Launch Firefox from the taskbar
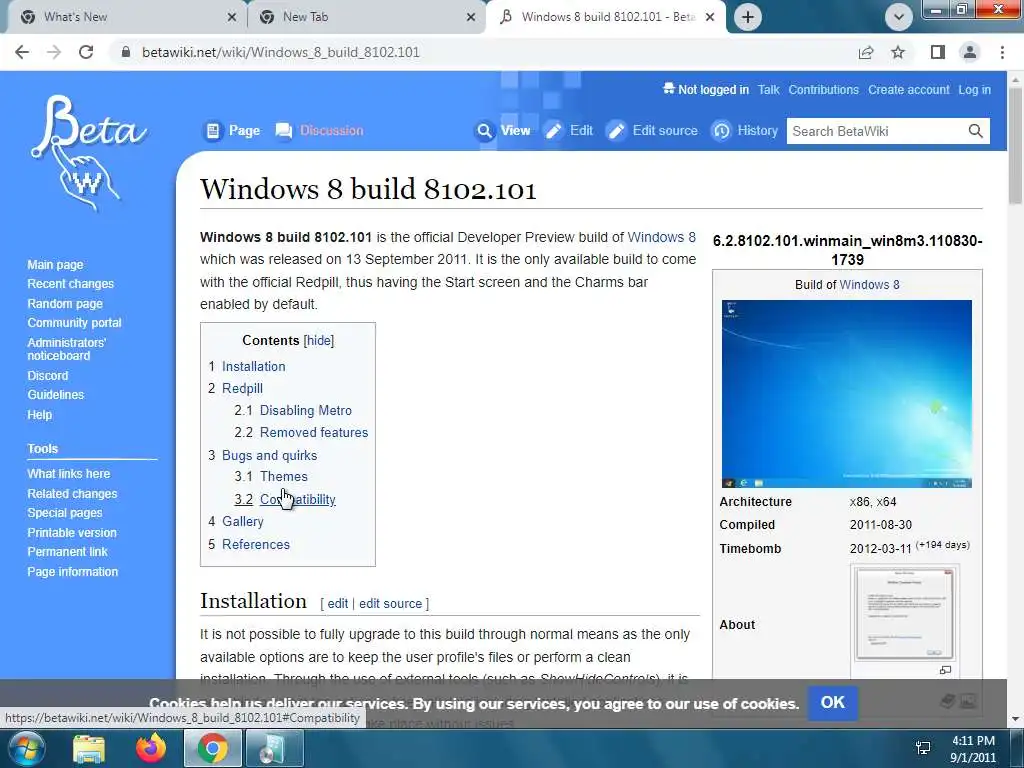Image resolution: width=1024 pixels, height=768 pixels. 151,748
